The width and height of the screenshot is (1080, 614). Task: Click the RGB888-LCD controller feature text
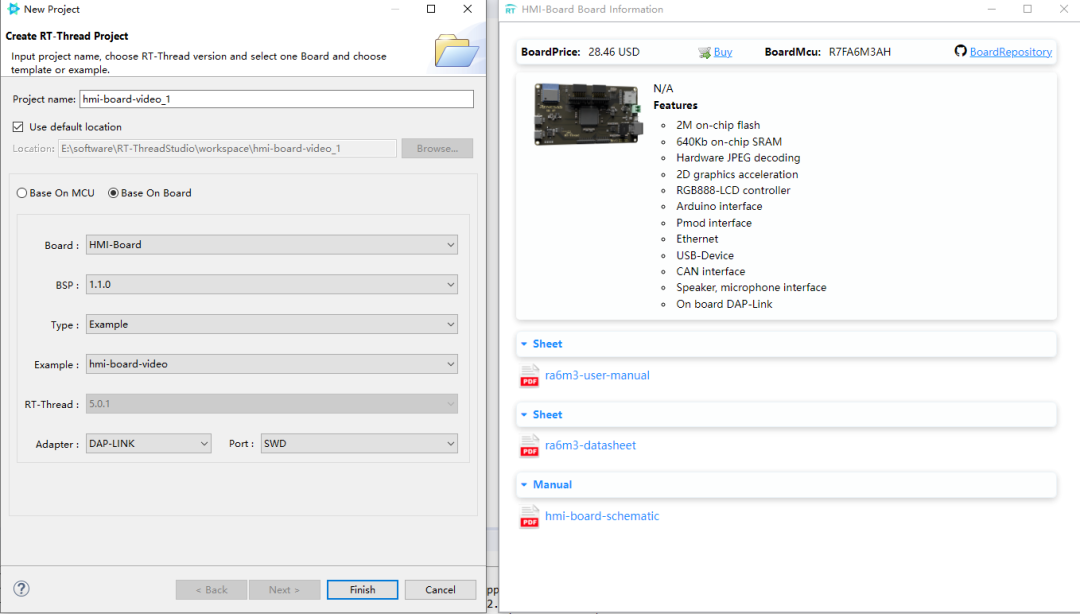733,190
